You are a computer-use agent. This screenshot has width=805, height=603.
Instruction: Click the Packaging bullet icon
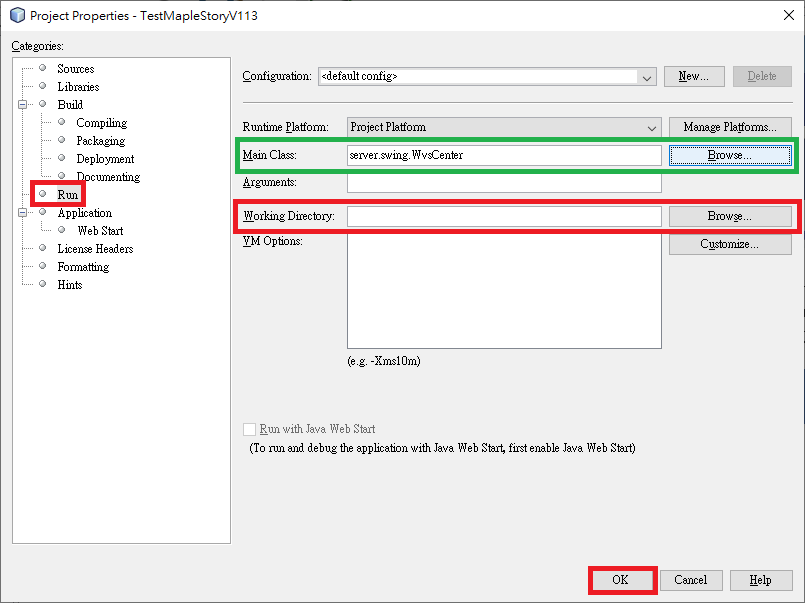(x=62, y=140)
